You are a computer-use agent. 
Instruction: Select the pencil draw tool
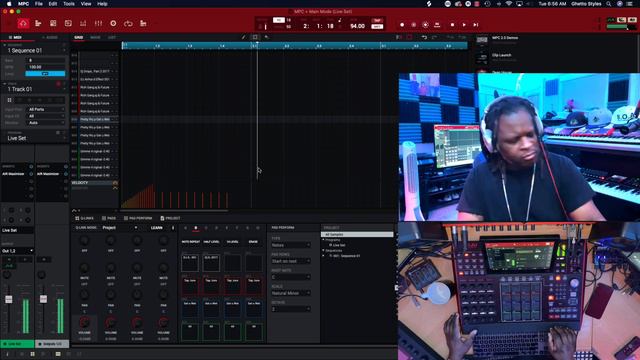point(244,37)
